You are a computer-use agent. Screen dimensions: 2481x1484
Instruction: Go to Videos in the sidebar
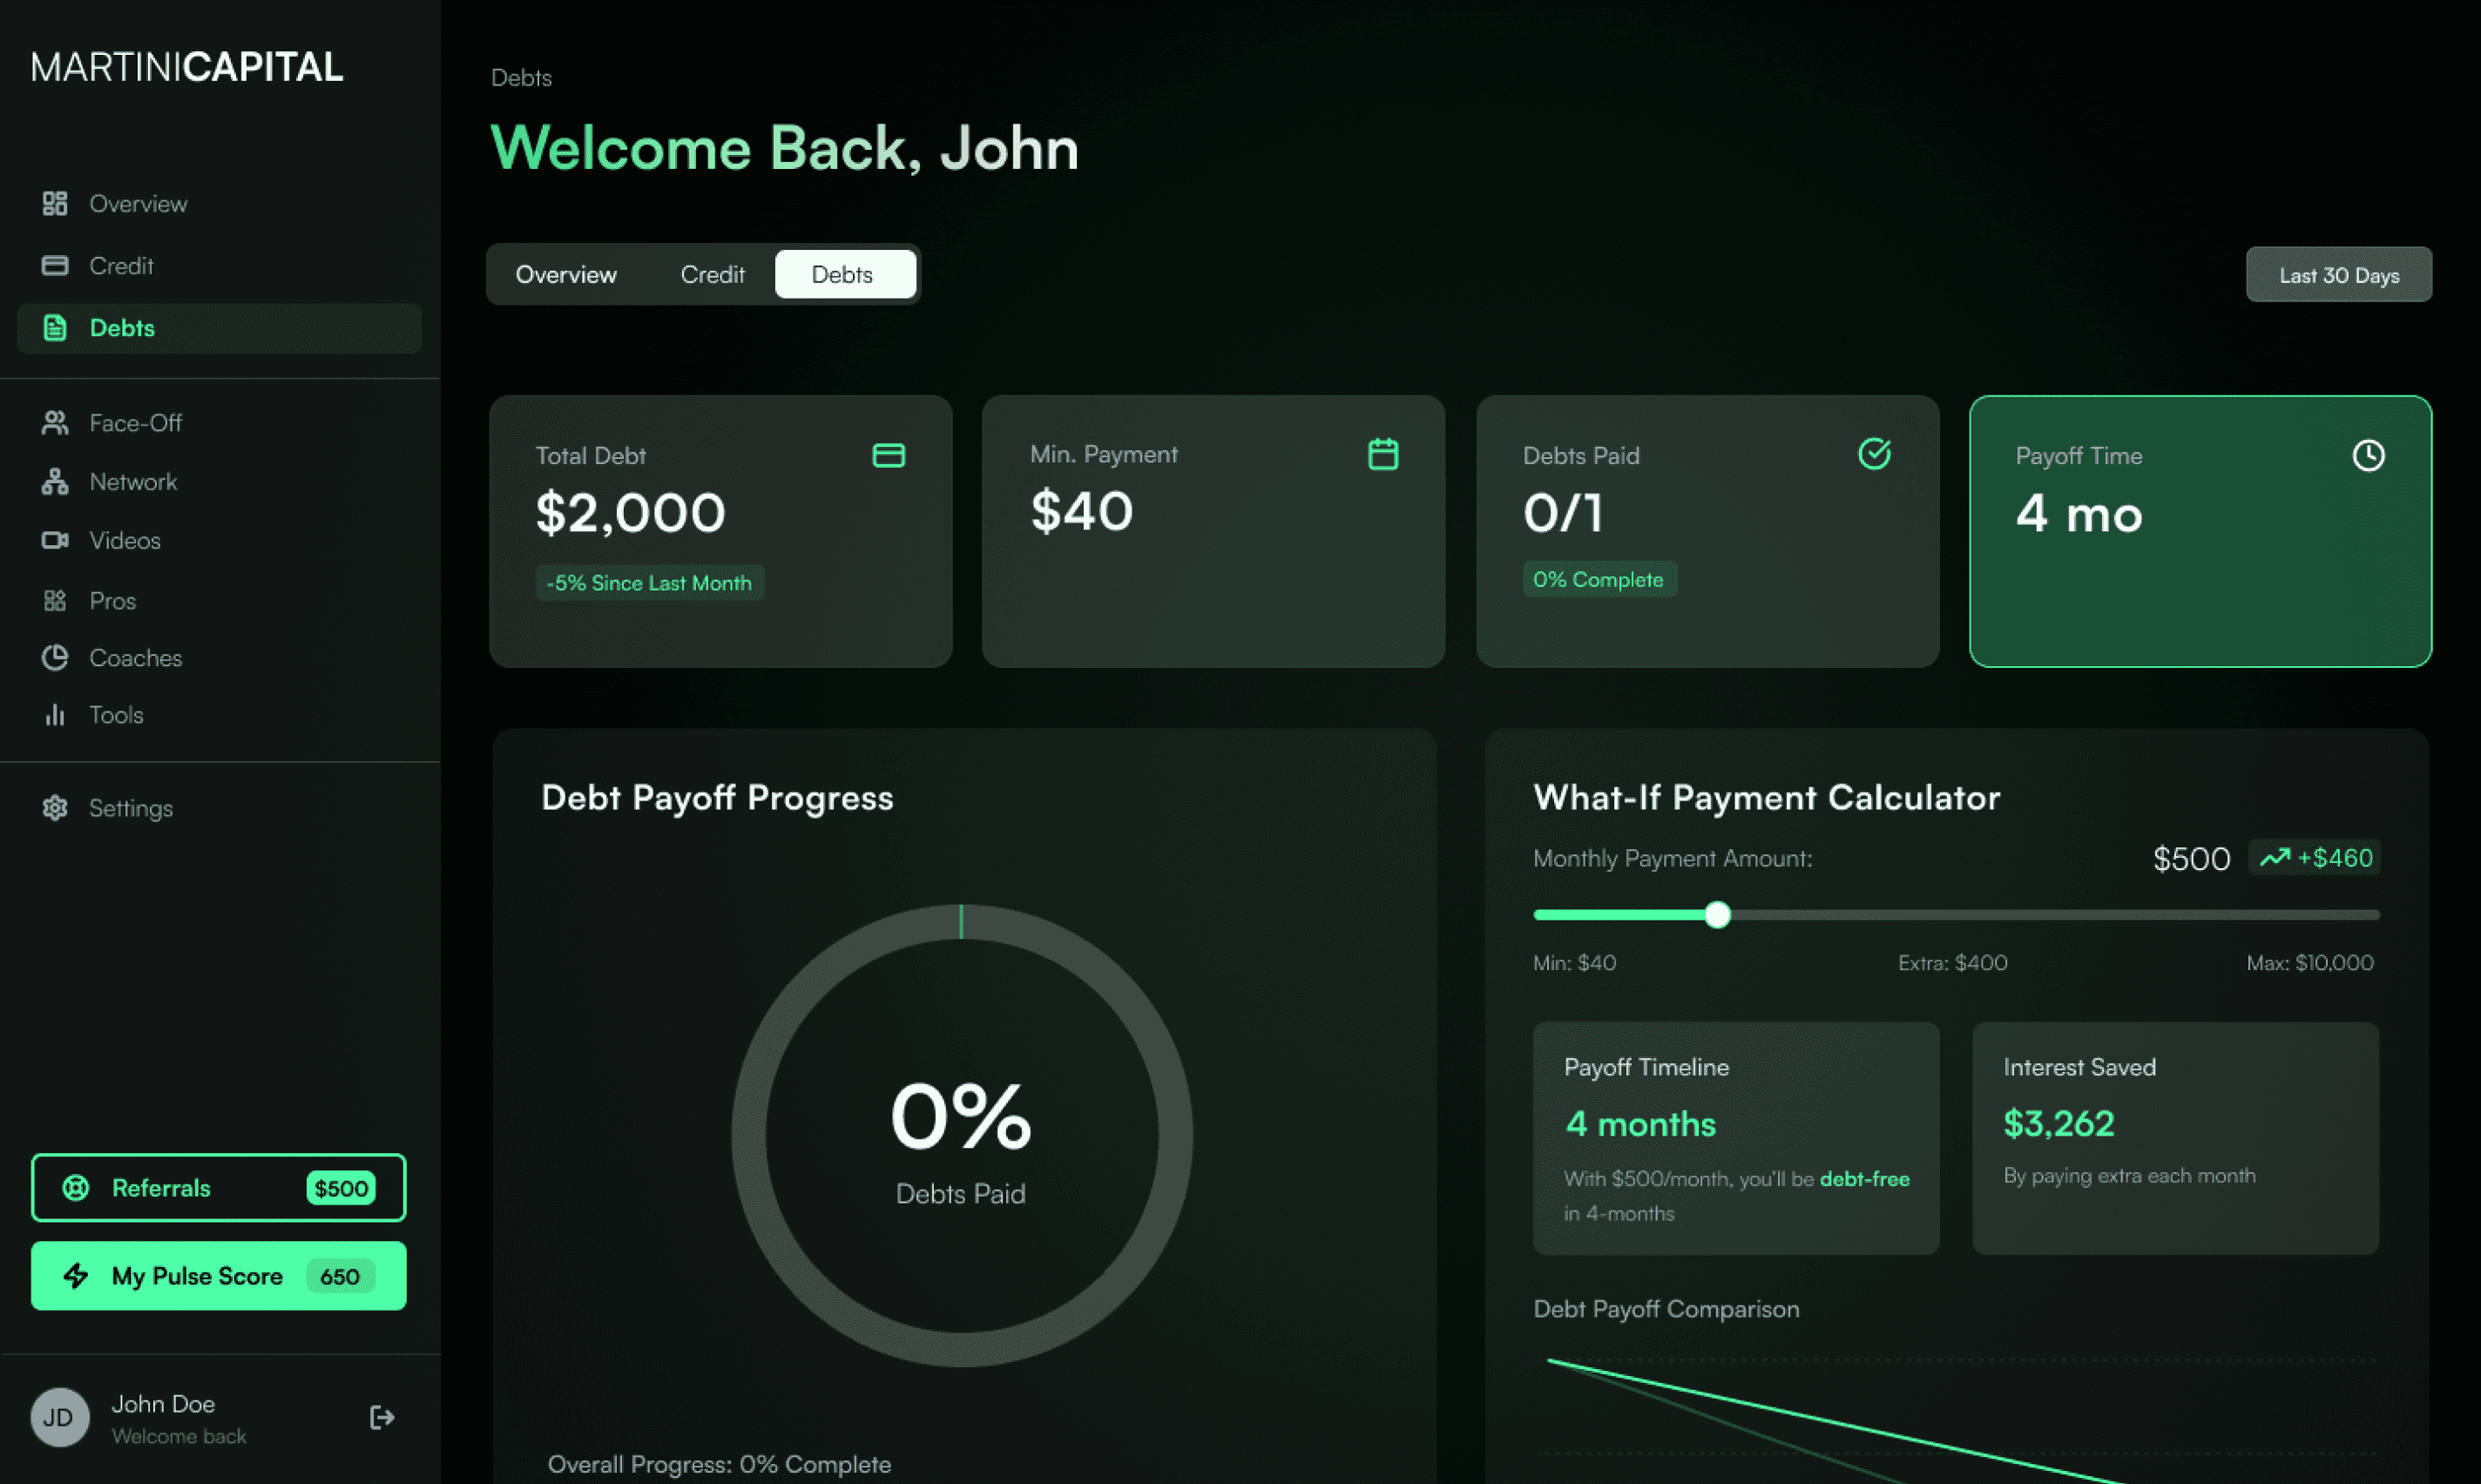coord(124,540)
